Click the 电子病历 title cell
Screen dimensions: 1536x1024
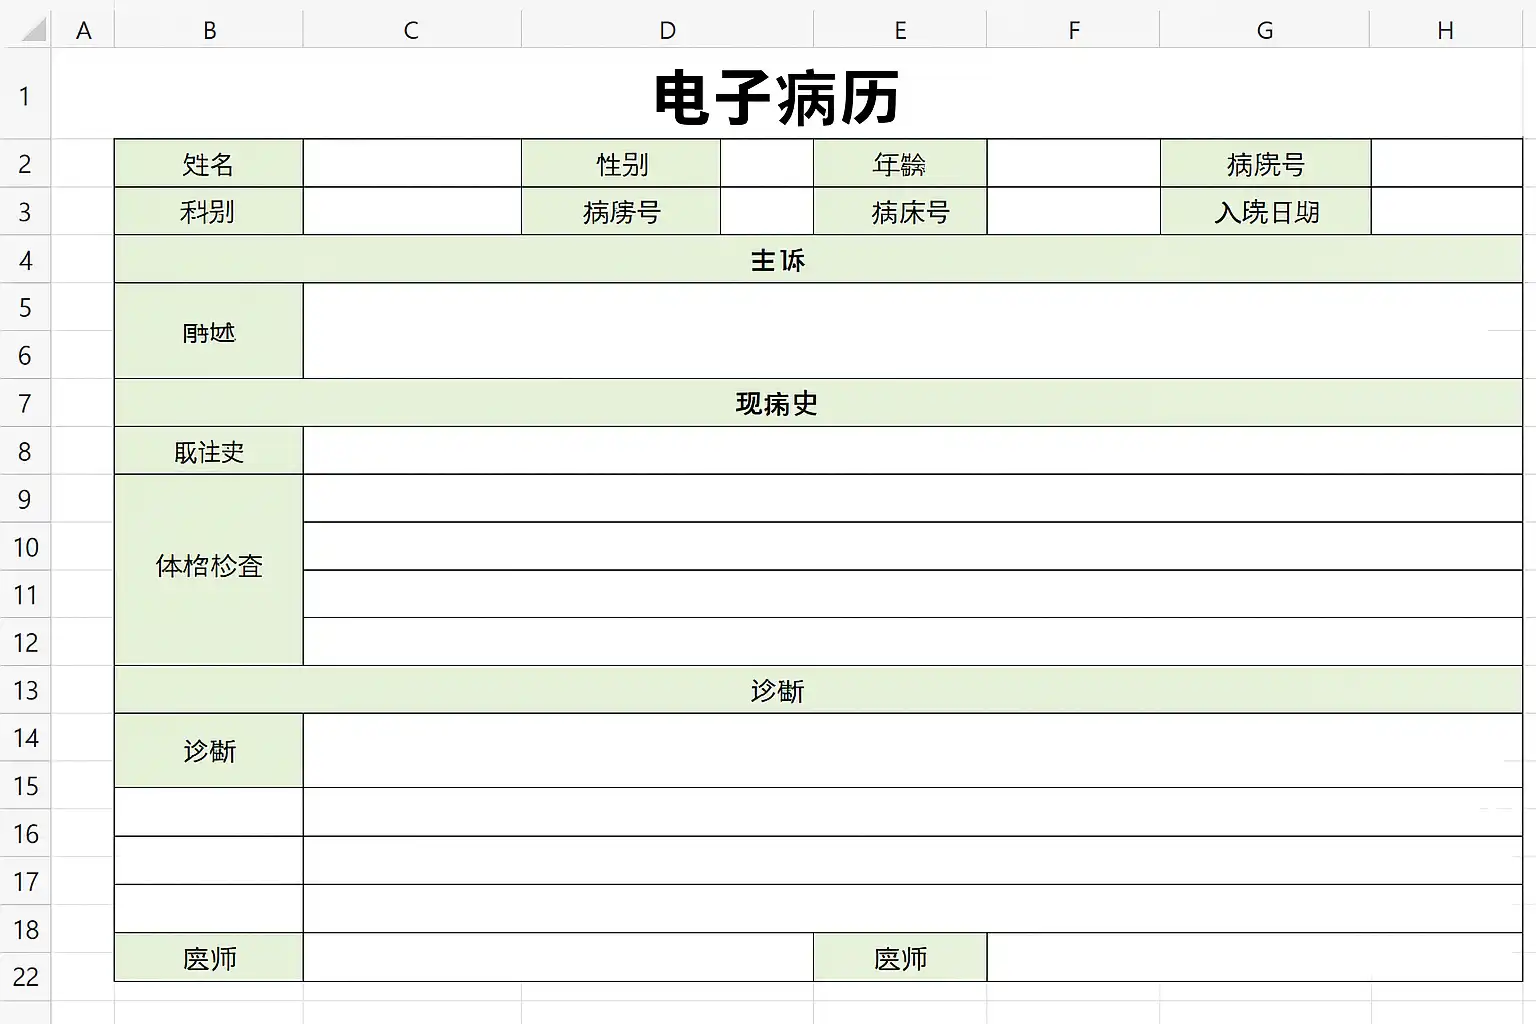click(x=777, y=96)
